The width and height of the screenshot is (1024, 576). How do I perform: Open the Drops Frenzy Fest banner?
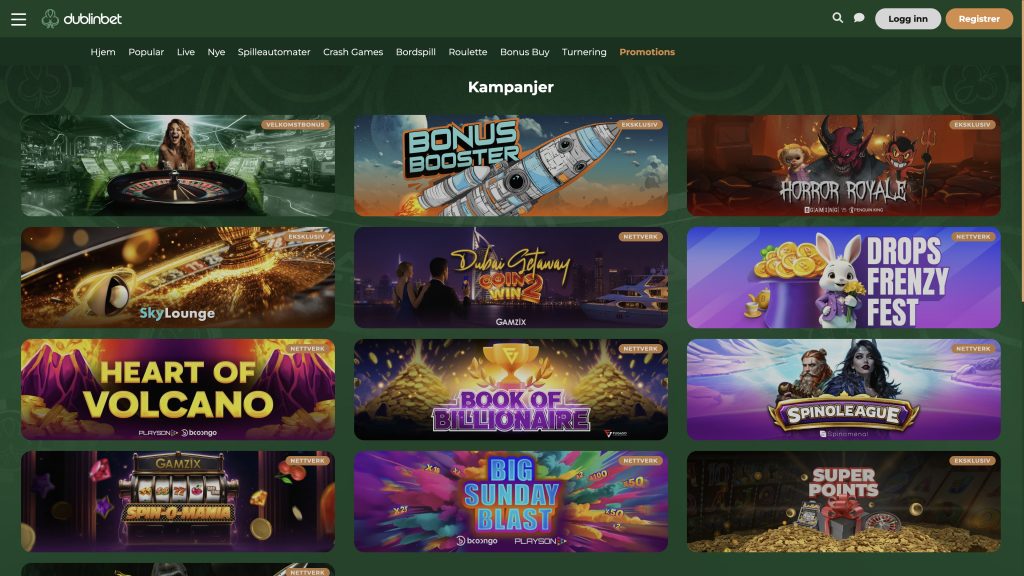coord(843,278)
